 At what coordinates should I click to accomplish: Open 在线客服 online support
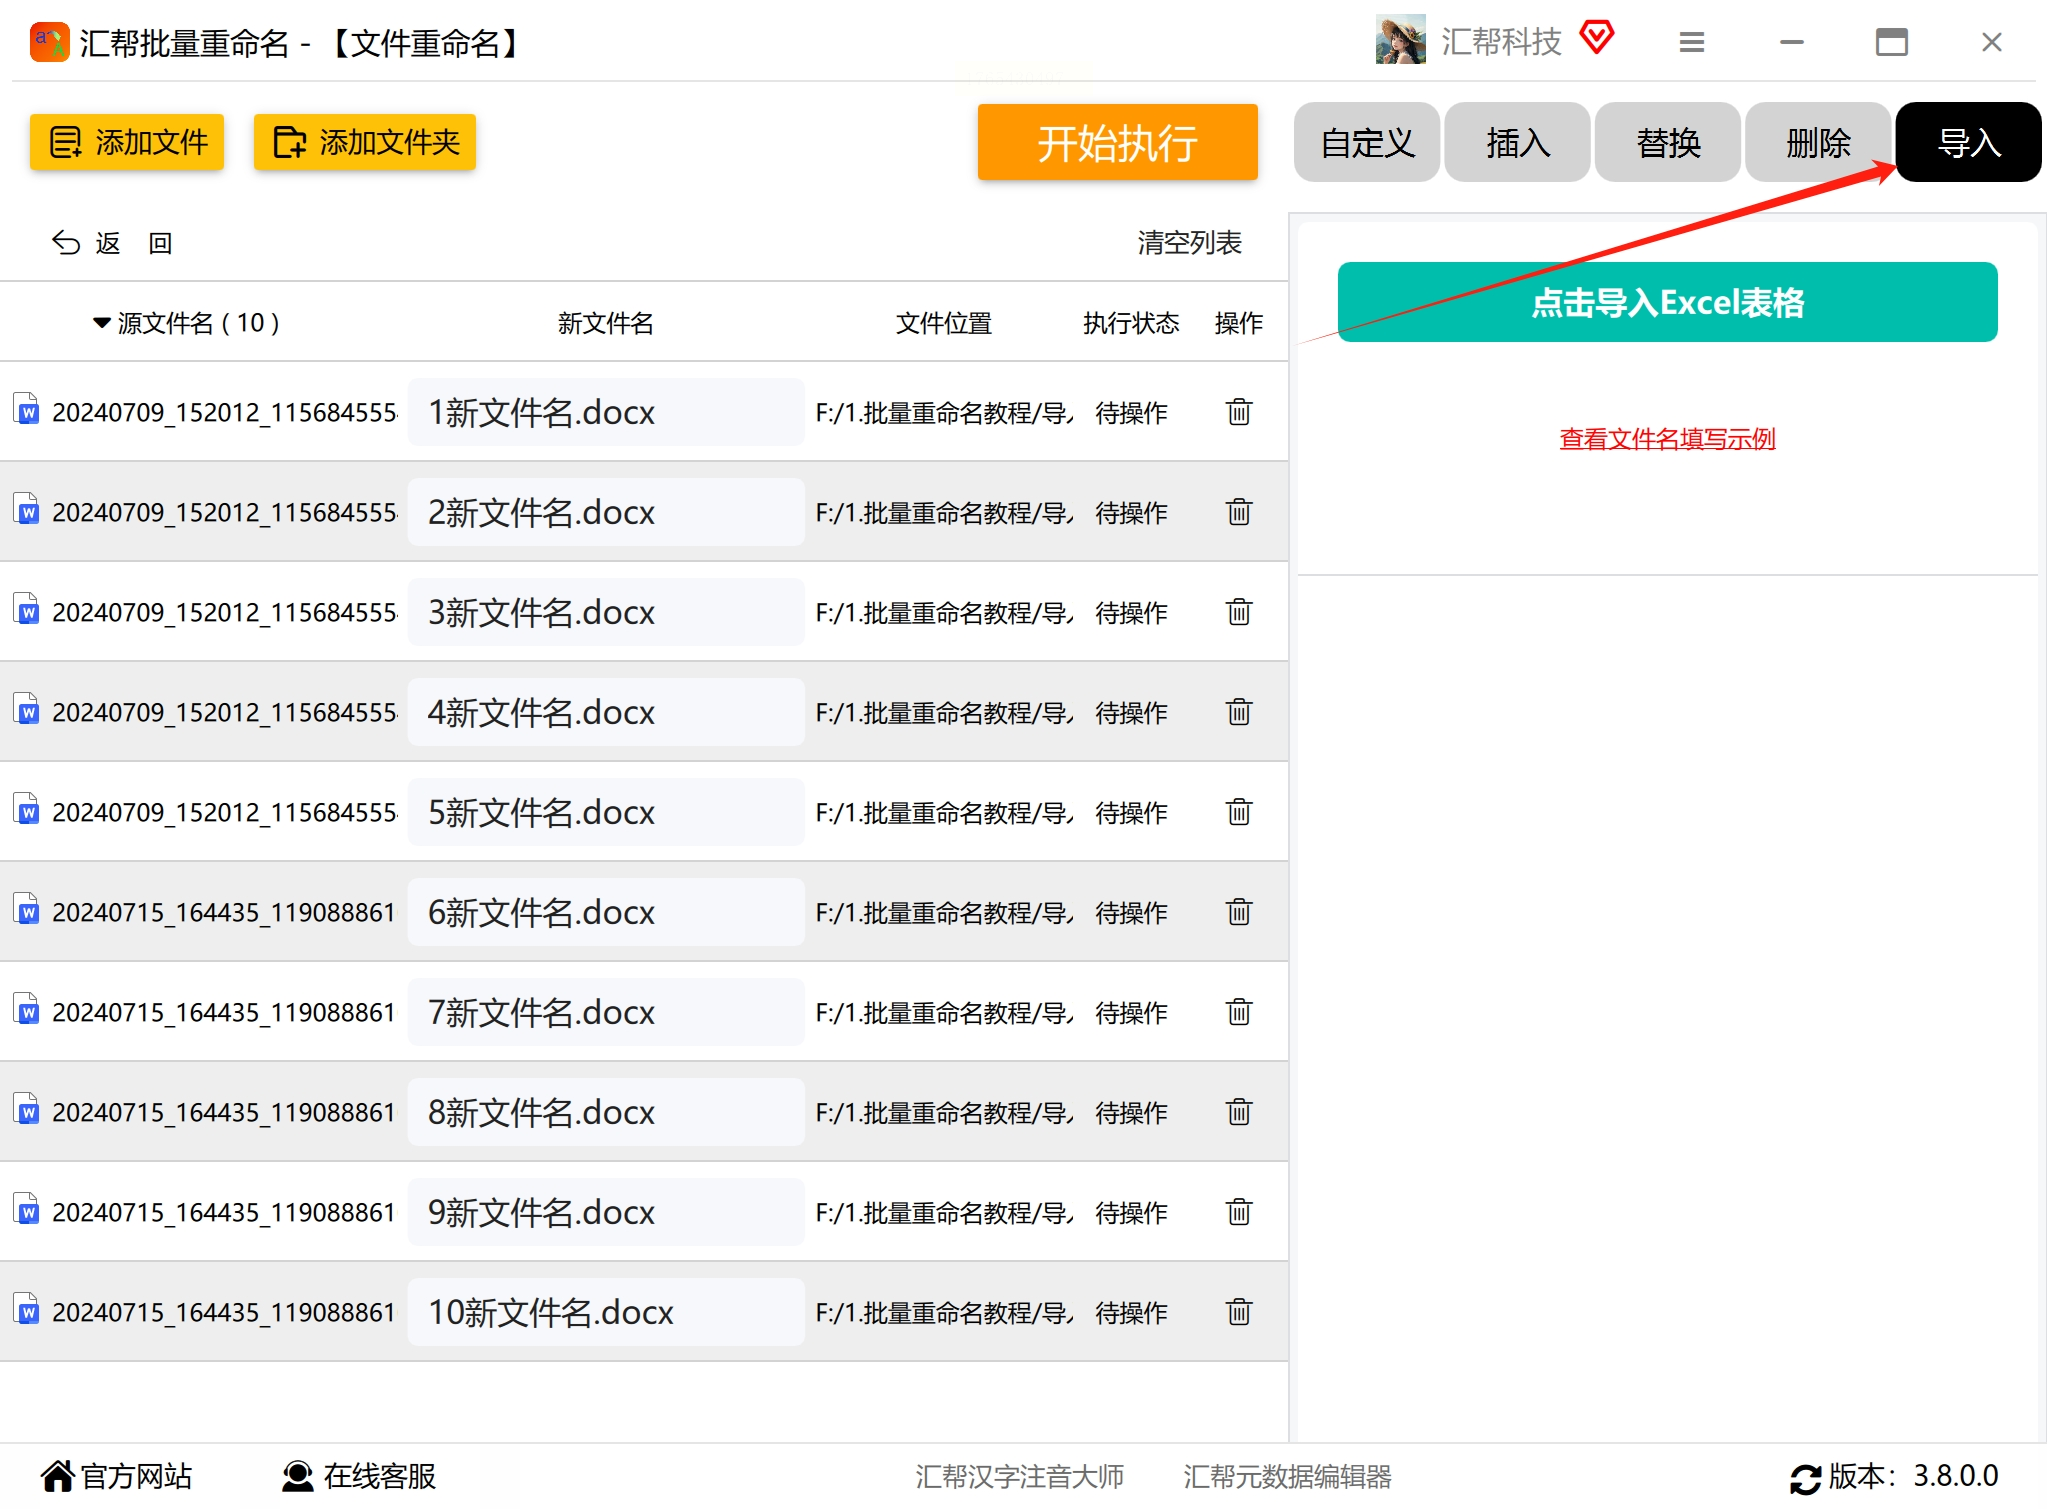pyautogui.click(x=359, y=1476)
